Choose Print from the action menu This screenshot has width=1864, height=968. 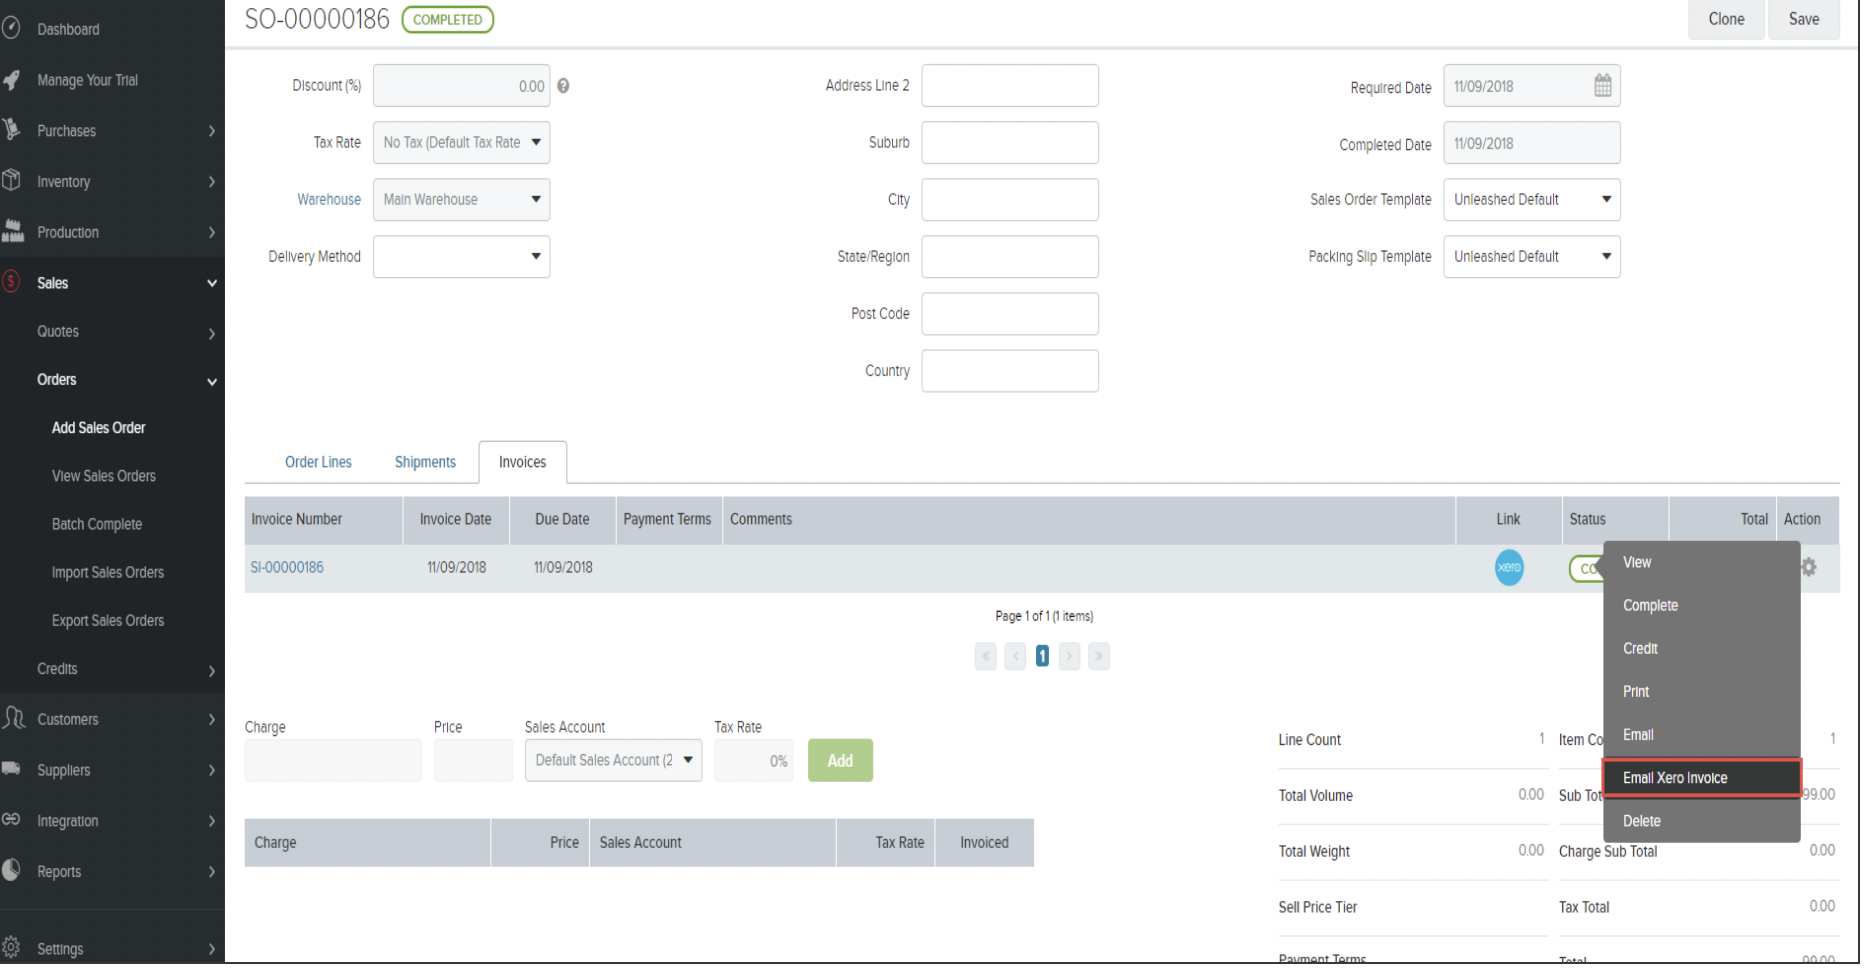coord(1636,691)
